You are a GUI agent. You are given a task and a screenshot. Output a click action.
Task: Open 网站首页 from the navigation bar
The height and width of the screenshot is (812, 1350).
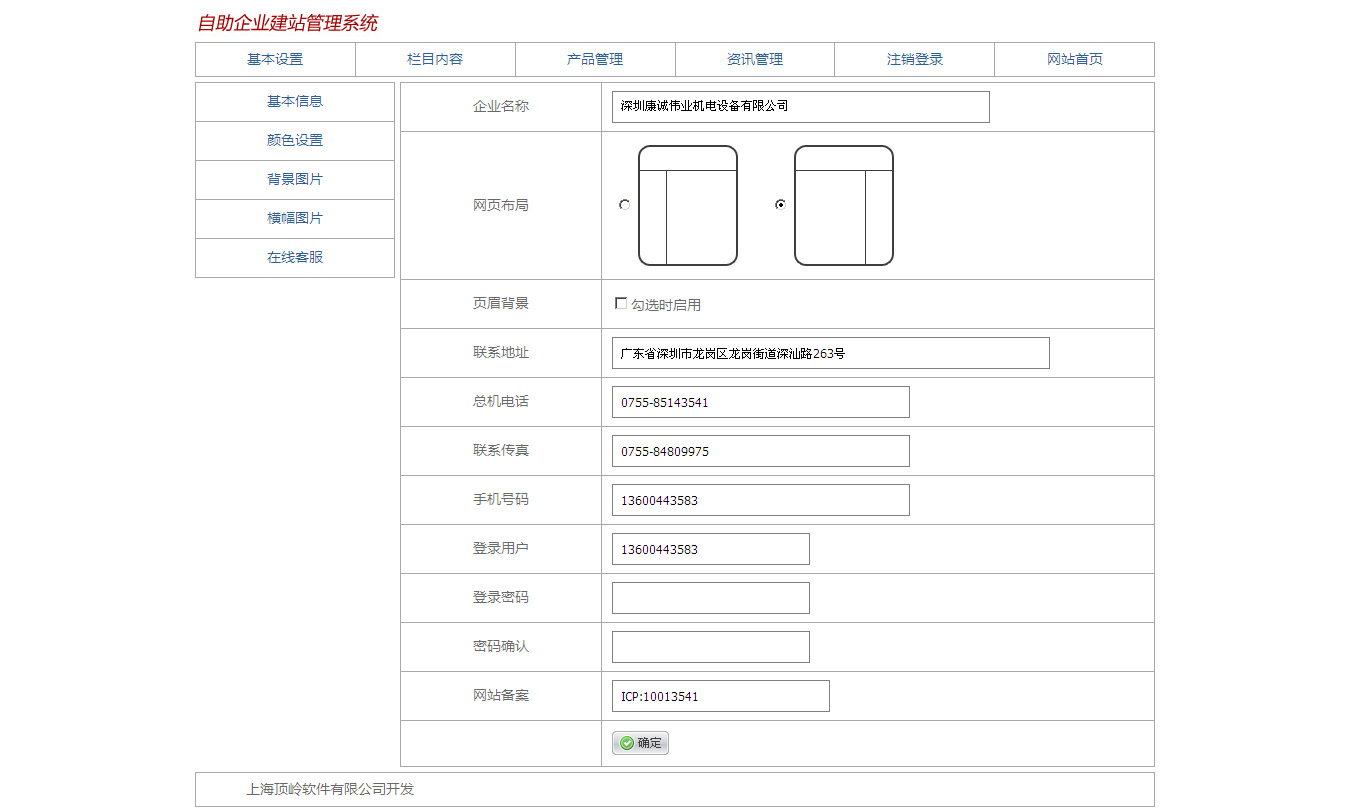[1075, 59]
